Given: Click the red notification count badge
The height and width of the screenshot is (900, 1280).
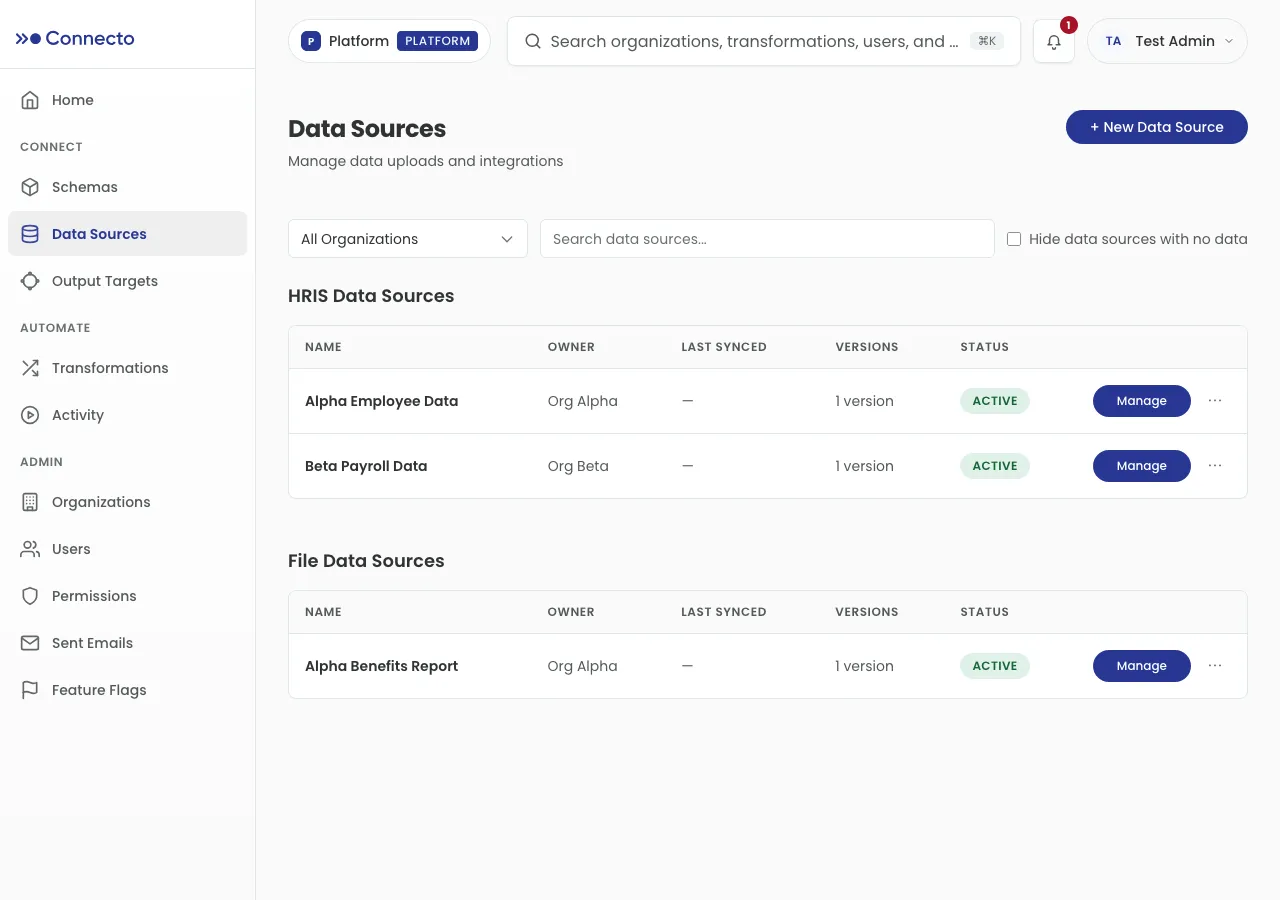Looking at the screenshot, I should coord(1068,25).
